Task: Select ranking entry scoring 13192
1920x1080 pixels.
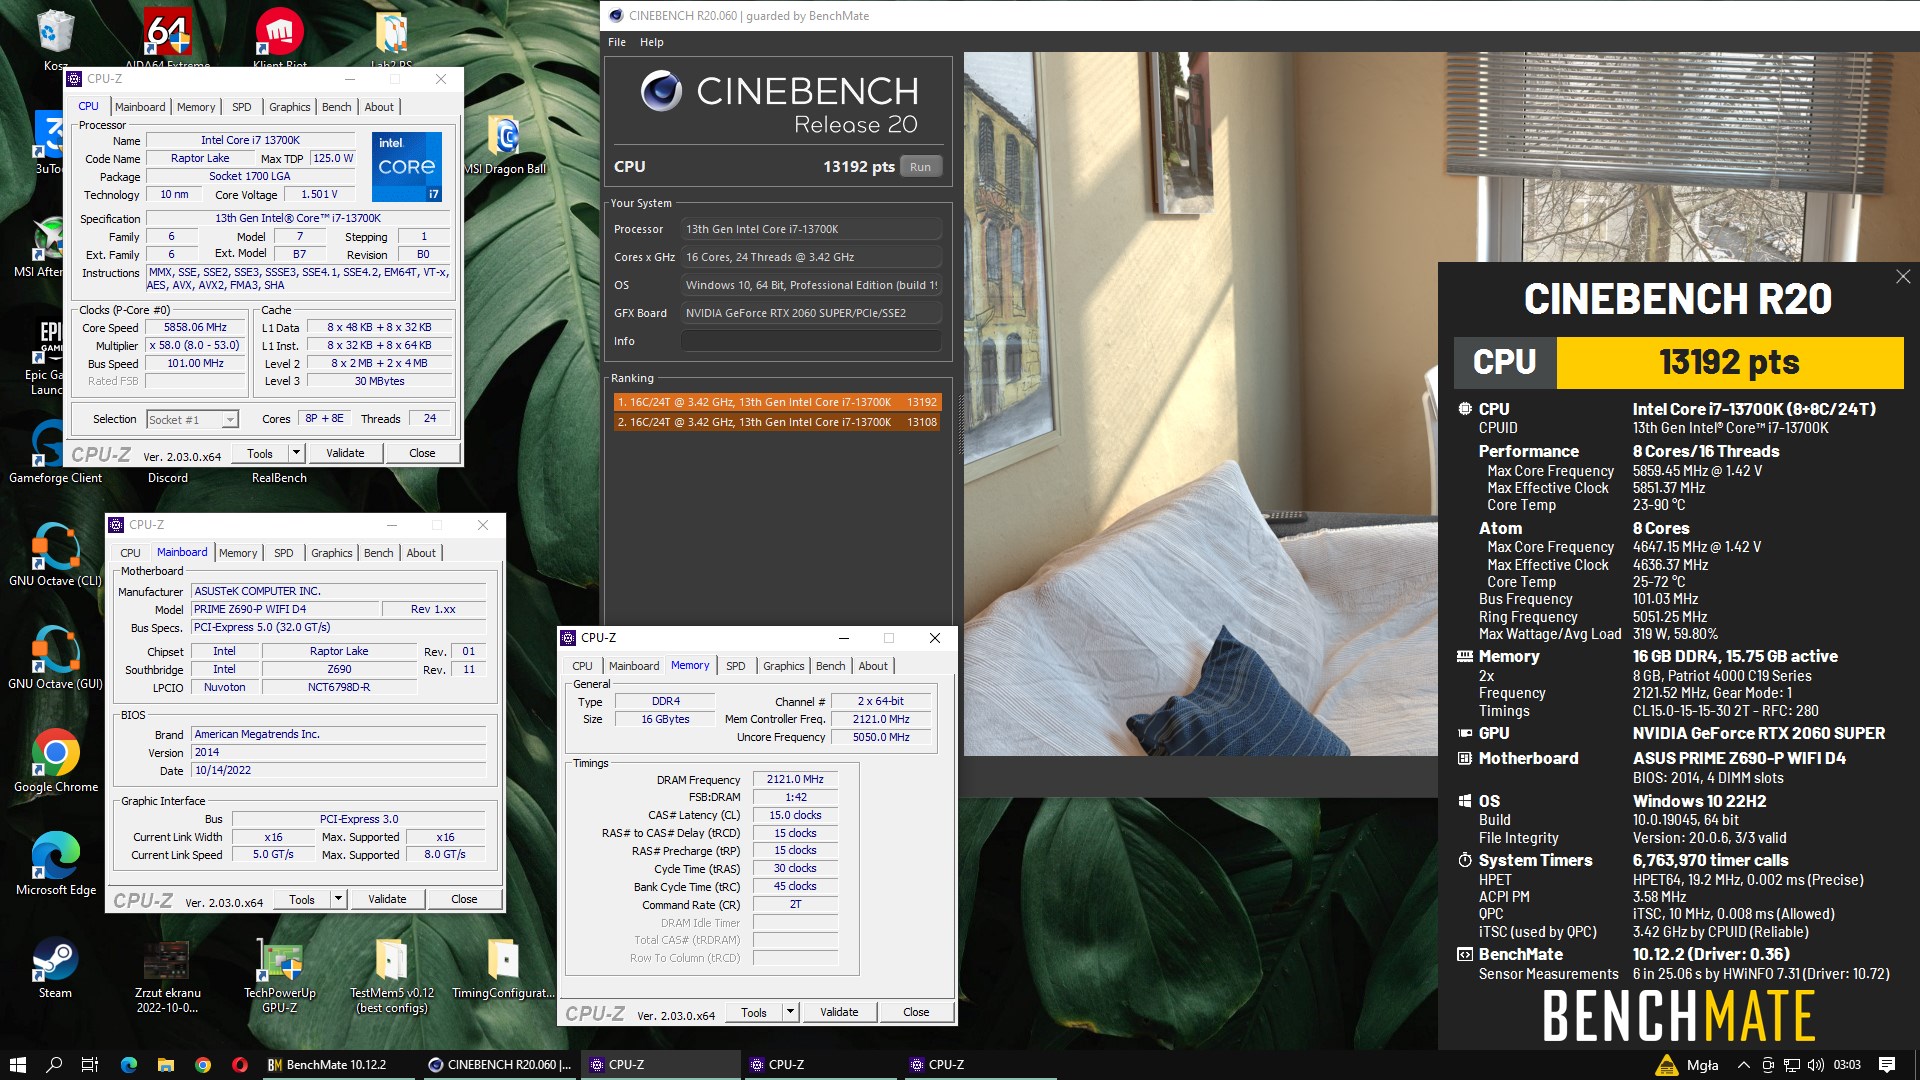Action: point(777,402)
